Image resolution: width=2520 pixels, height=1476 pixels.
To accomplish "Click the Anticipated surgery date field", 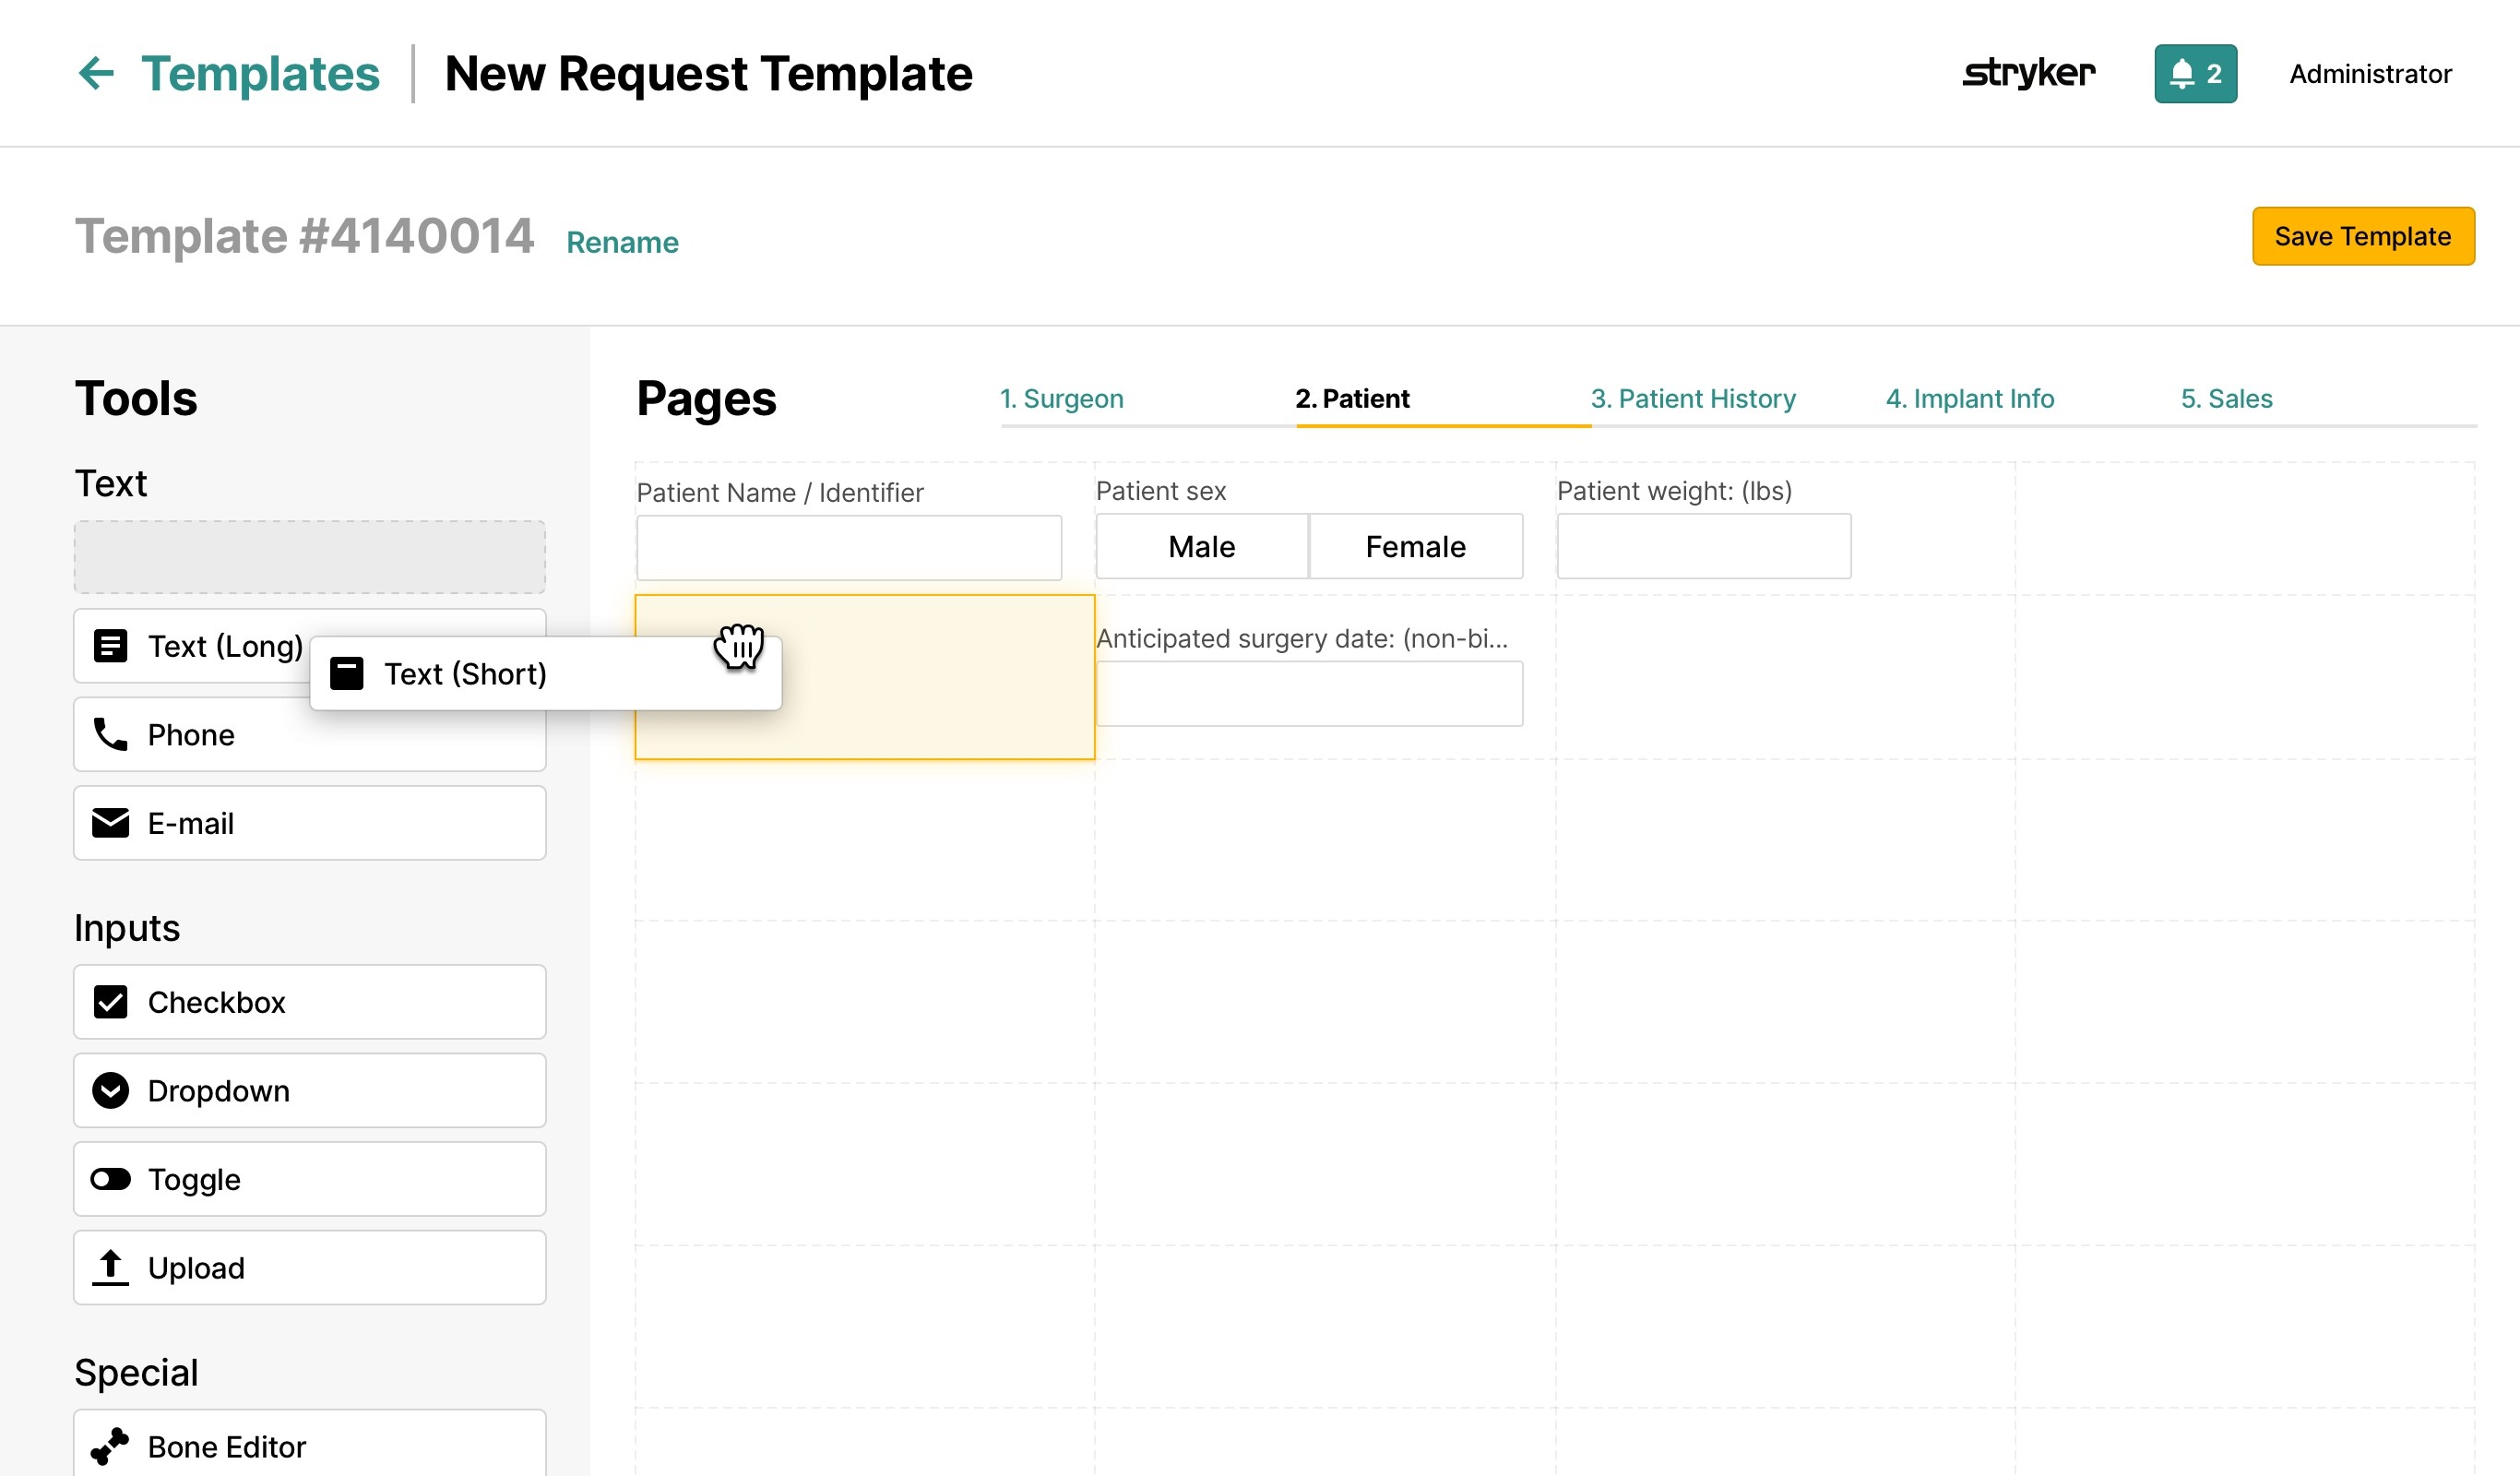I will click(x=1309, y=693).
